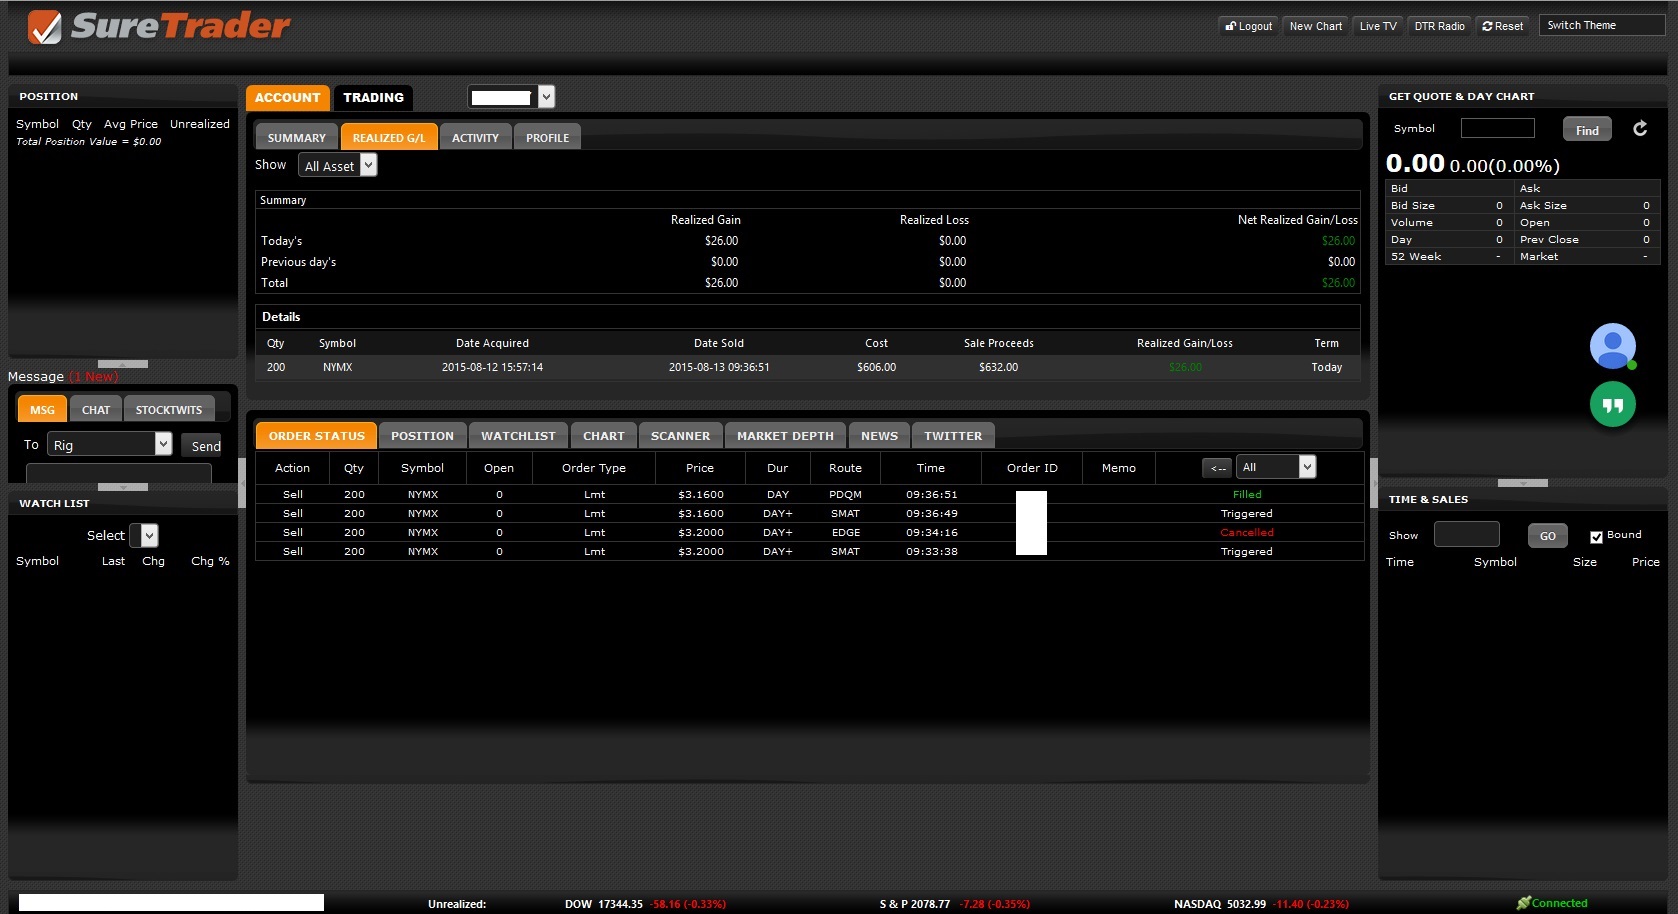Open the TWITTER tab
1678x914 pixels.
(x=953, y=435)
